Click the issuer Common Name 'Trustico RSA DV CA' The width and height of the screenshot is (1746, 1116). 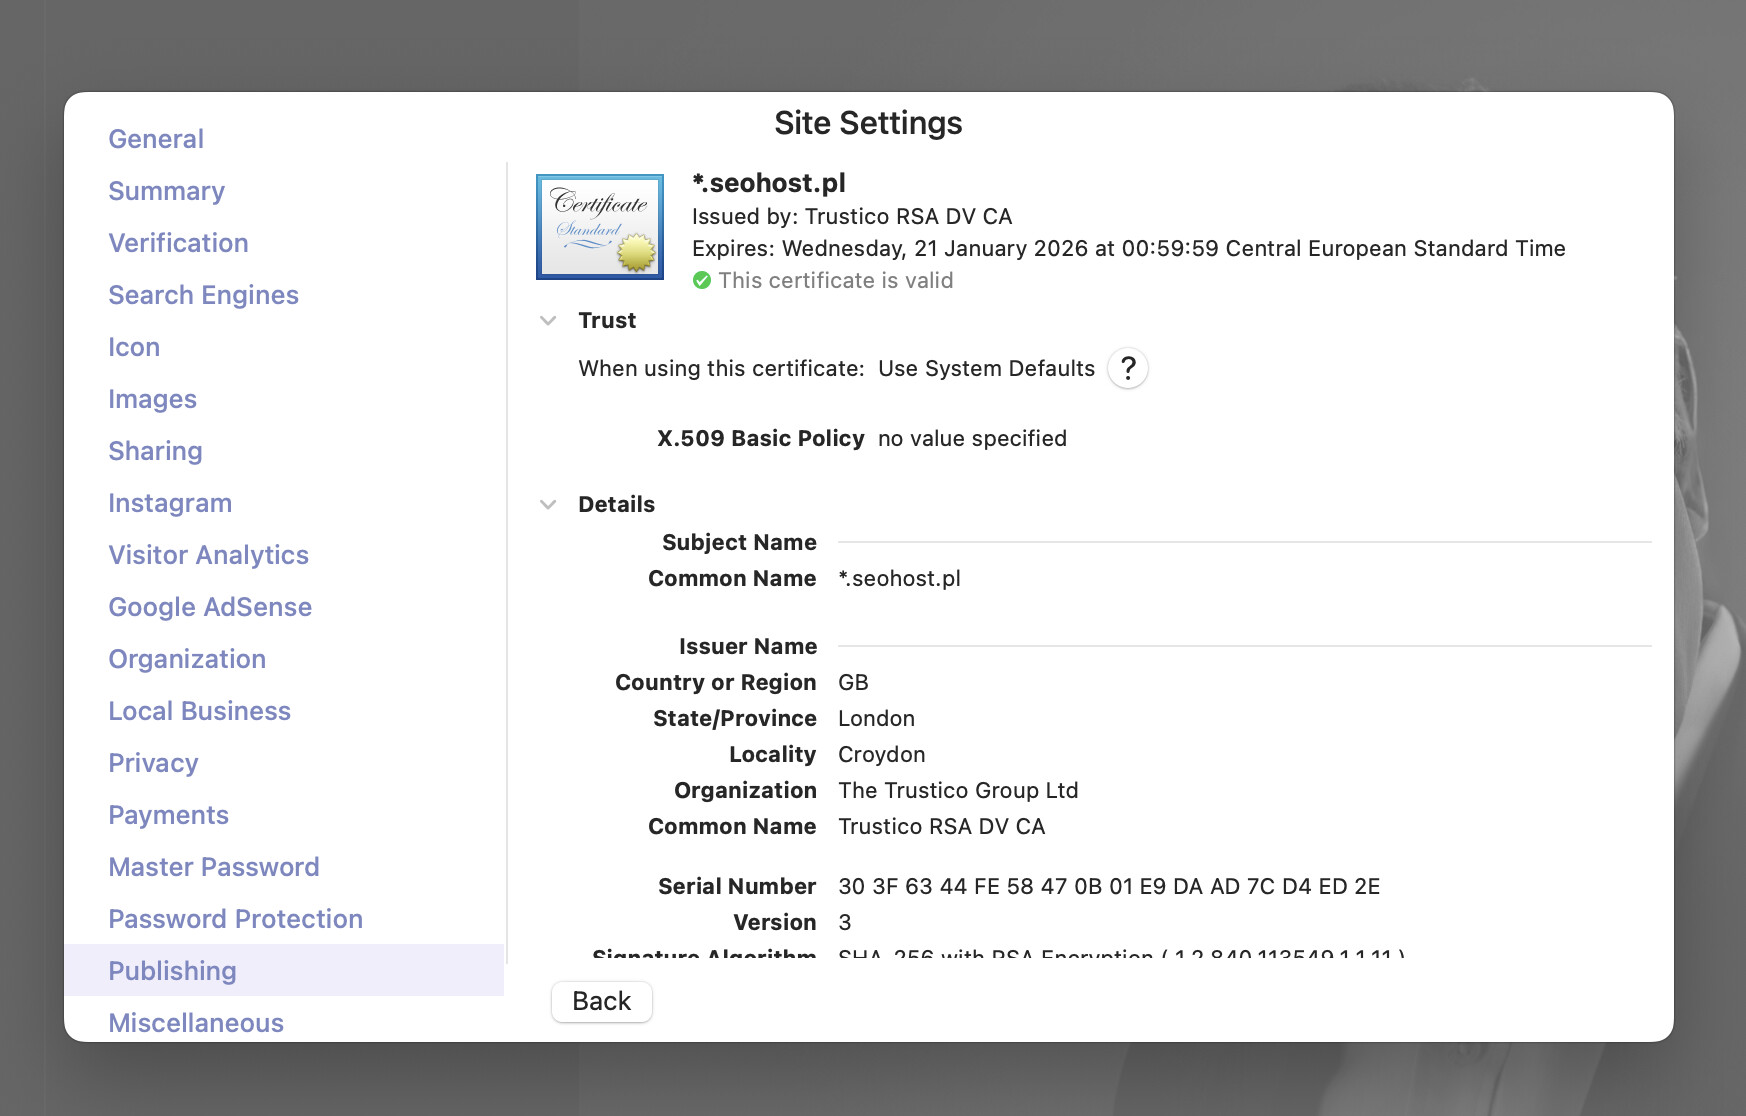(942, 827)
